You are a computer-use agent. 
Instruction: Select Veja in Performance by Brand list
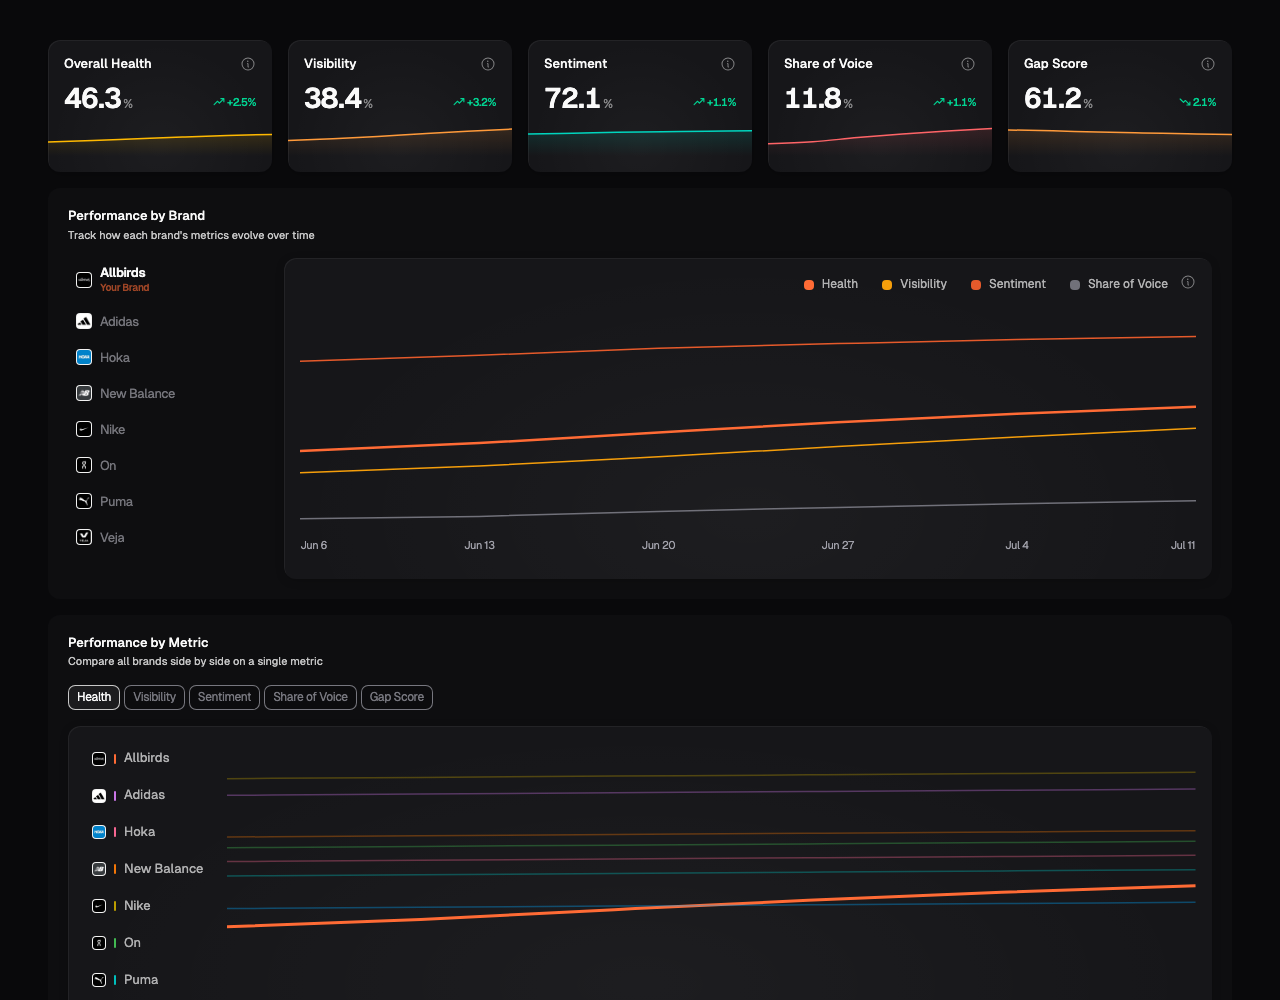[170, 537]
